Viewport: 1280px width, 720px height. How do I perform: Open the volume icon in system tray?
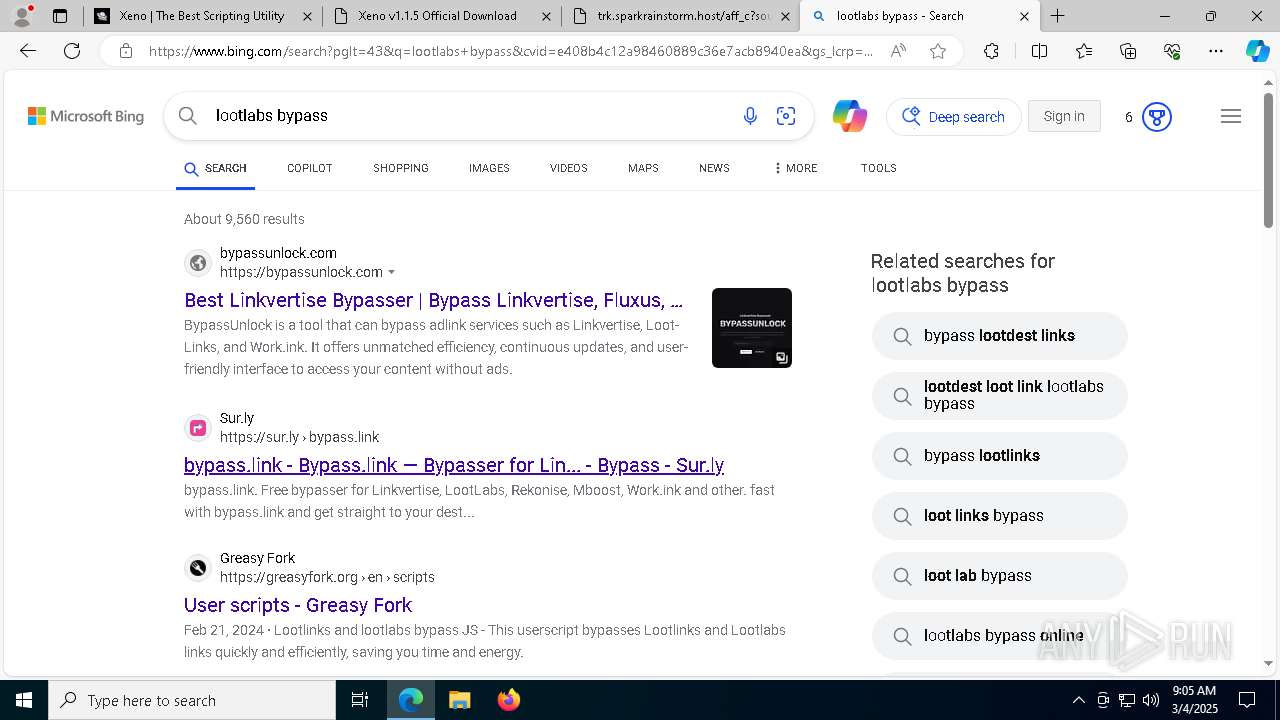(x=1150, y=700)
